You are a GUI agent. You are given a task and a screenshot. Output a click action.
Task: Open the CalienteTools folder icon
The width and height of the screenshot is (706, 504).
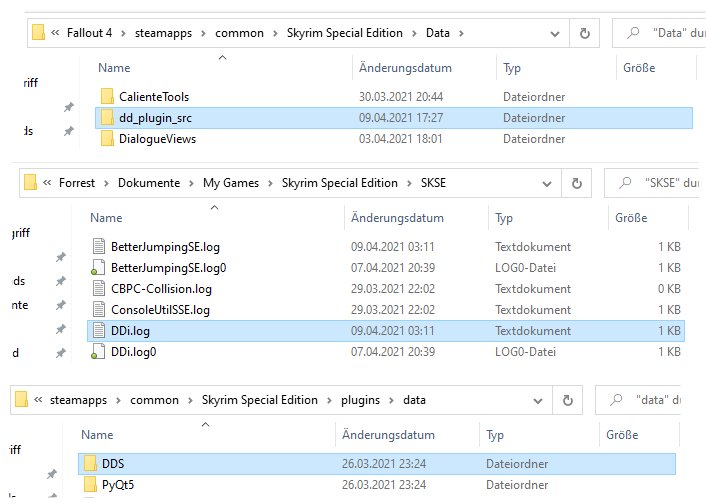coord(107,96)
